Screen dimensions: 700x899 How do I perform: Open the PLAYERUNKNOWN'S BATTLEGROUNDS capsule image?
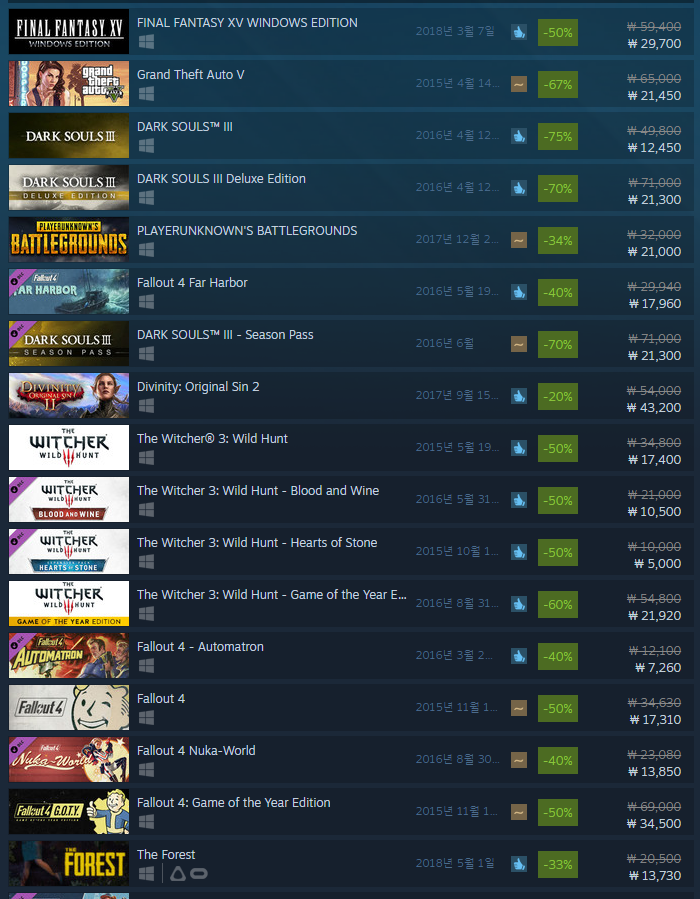[69, 240]
